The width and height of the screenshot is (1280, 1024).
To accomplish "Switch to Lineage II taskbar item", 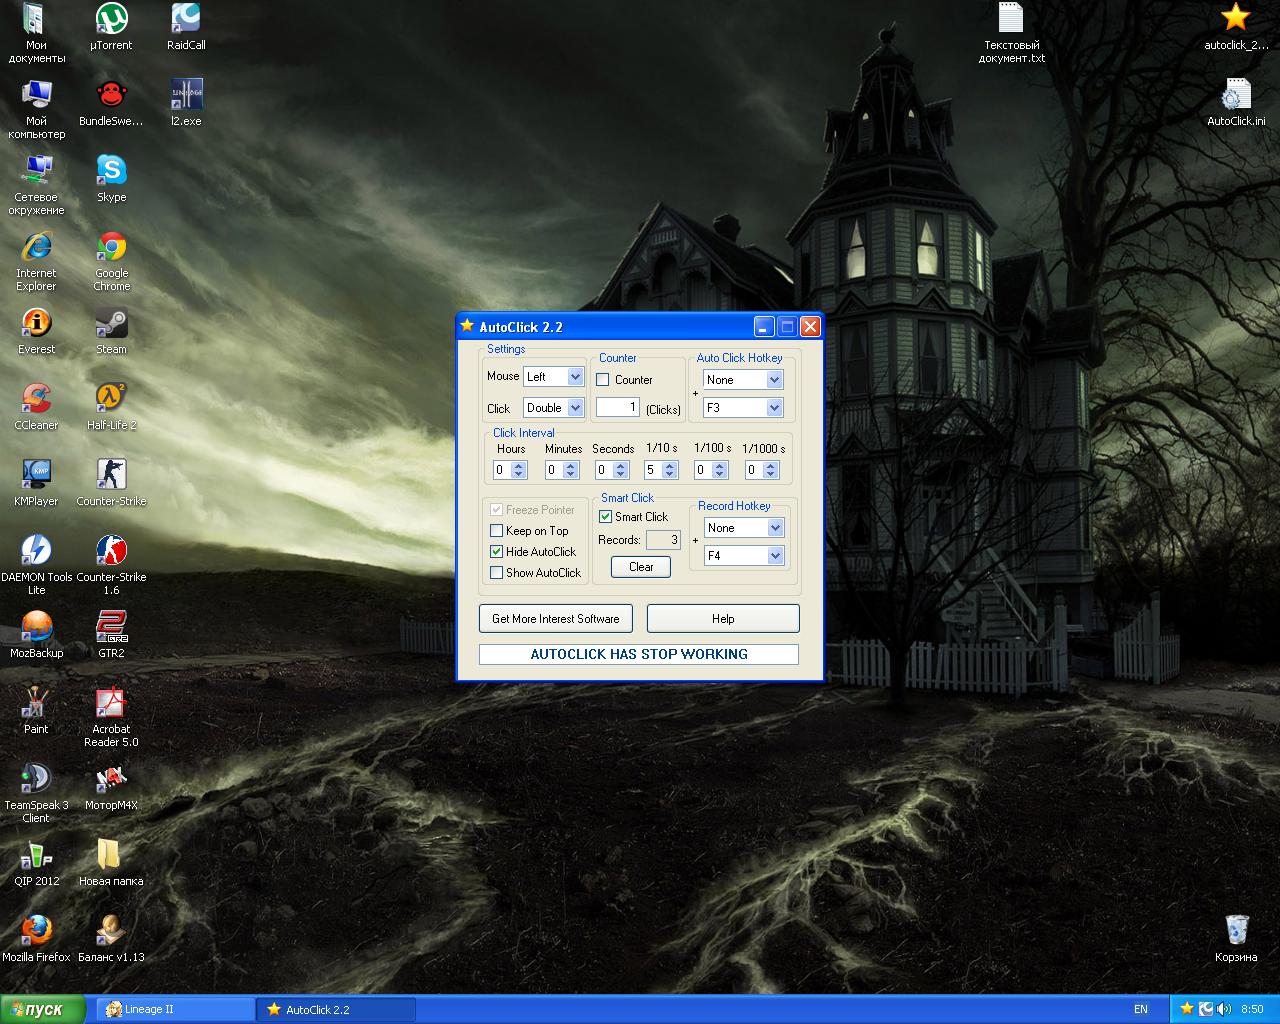I will click(175, 1010).
